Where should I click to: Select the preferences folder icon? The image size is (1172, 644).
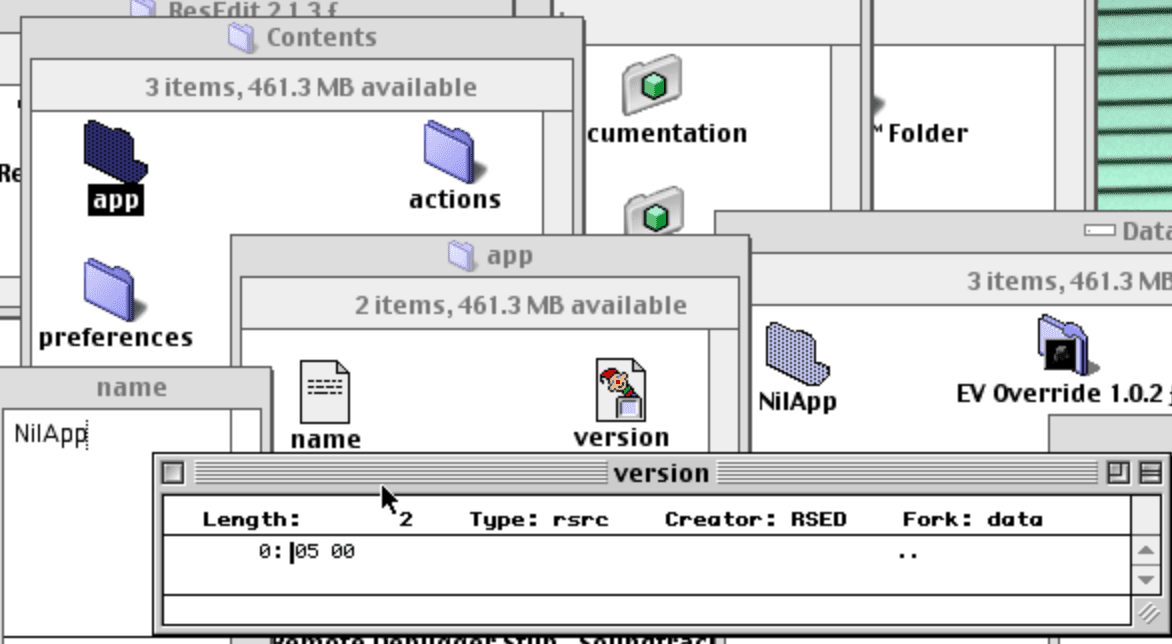(x=114, y=290)
